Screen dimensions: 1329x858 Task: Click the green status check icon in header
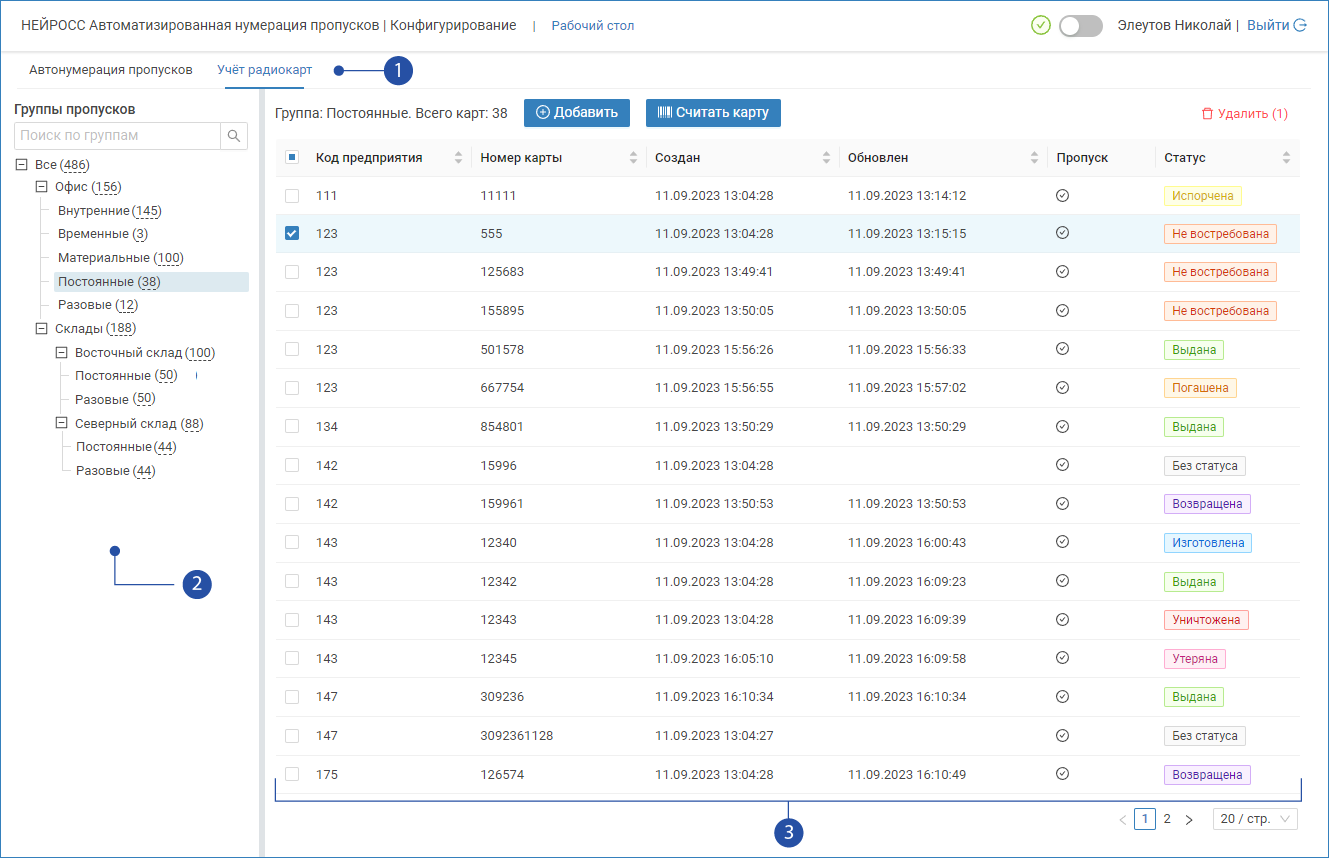point(1040,26)
